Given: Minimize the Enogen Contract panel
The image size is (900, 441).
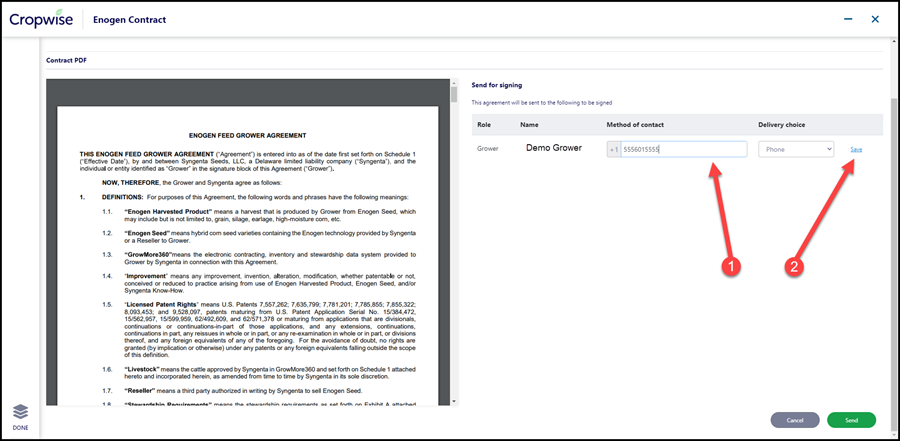Looking at the screenshot, I should pos(848,20).
